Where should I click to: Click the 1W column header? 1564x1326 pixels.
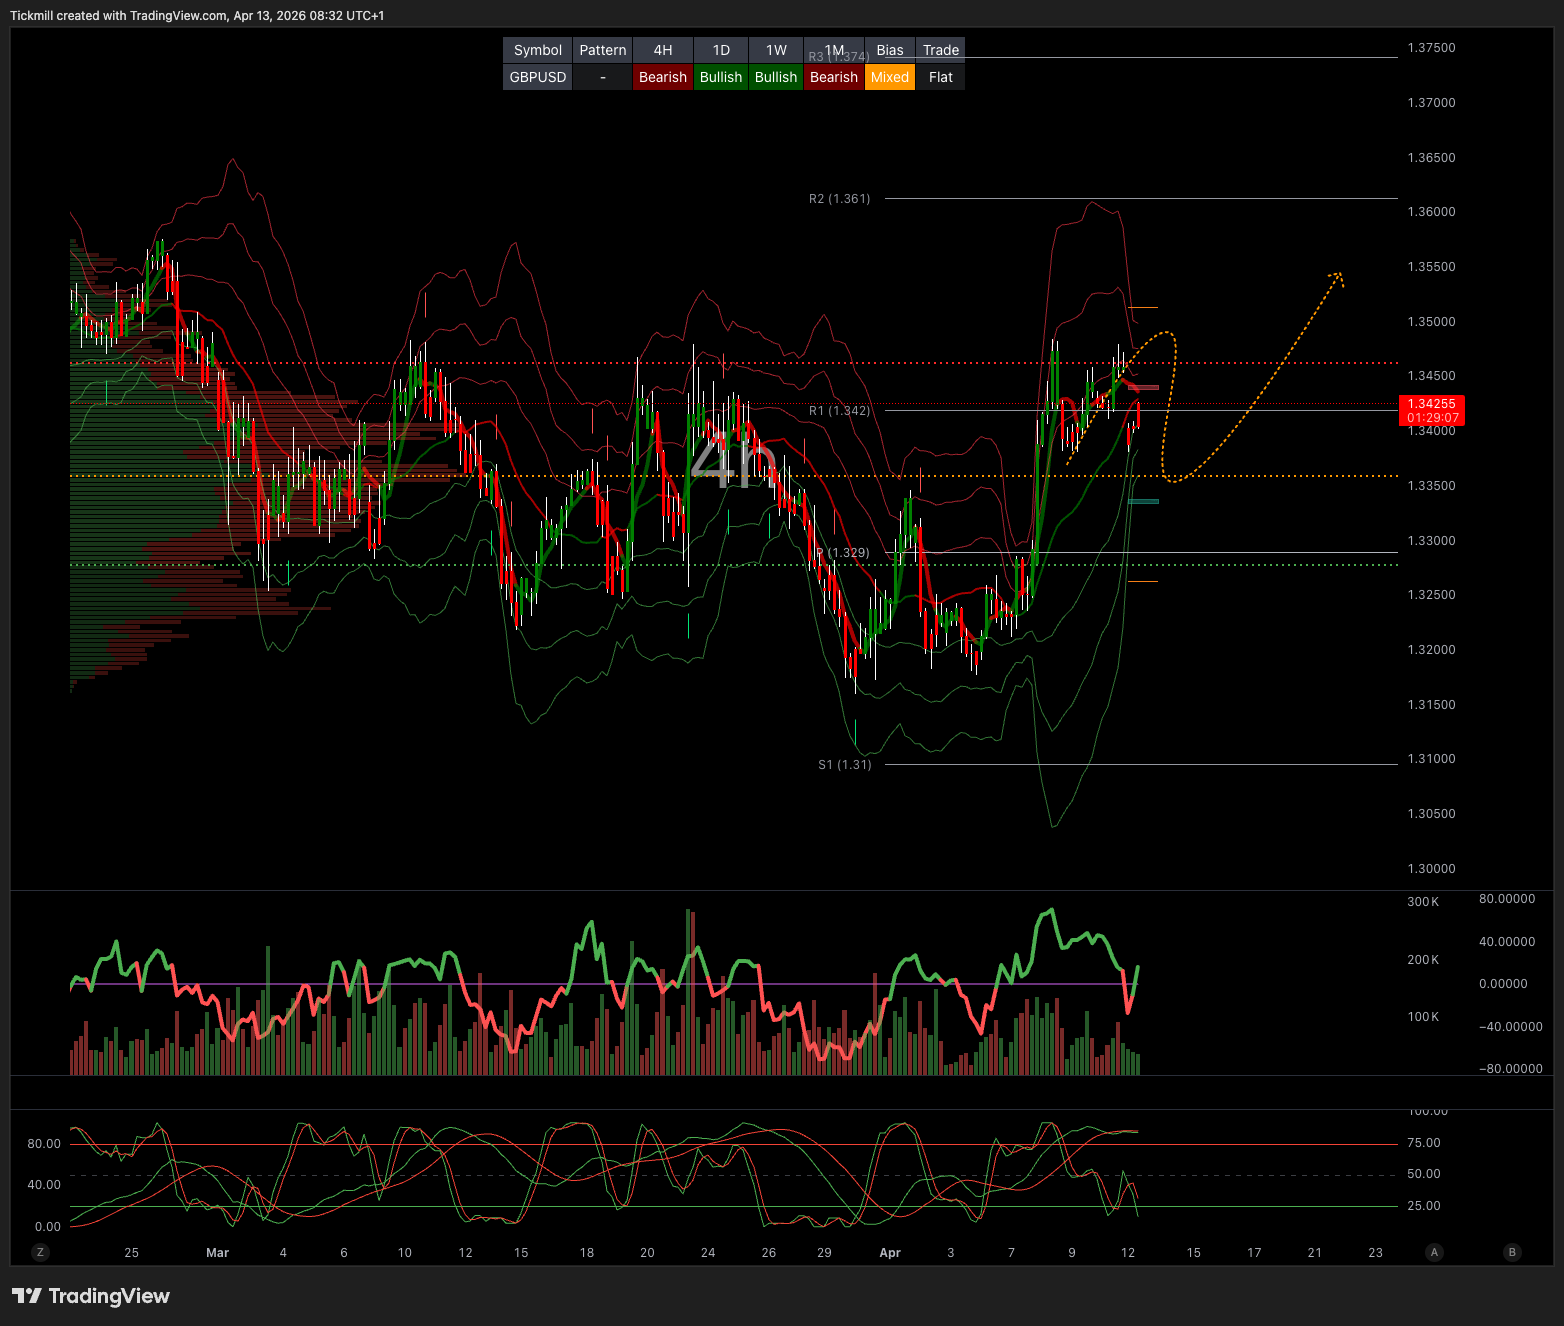(776, 50)
